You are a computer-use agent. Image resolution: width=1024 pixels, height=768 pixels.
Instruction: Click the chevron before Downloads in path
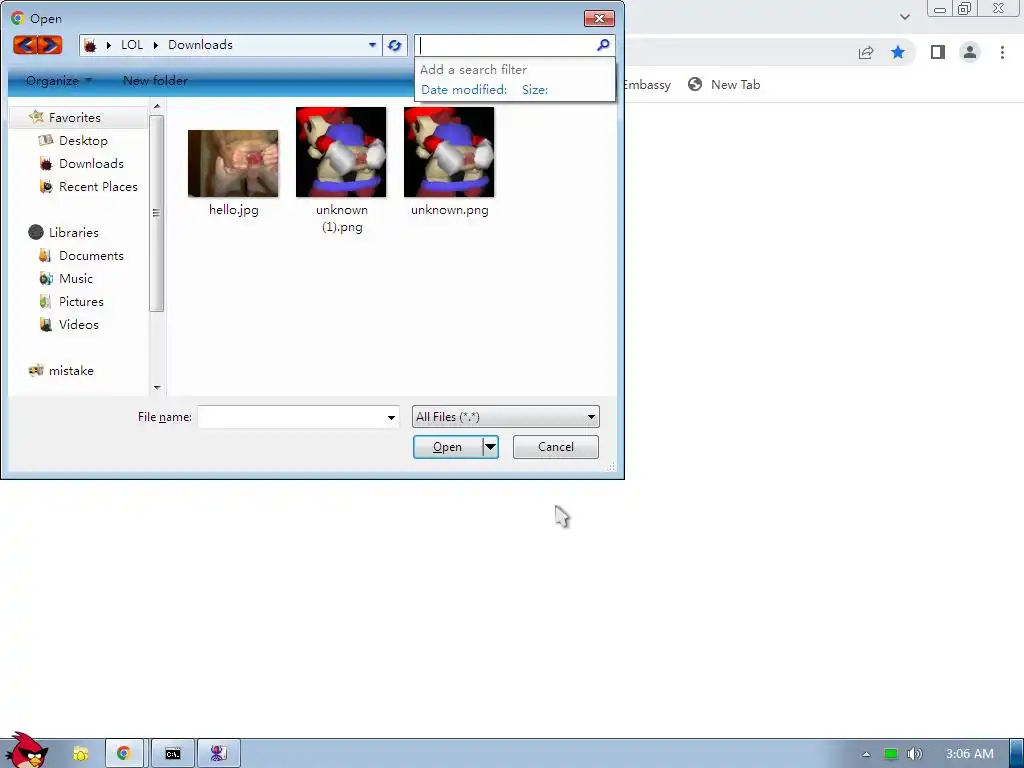tap(155, 45)
